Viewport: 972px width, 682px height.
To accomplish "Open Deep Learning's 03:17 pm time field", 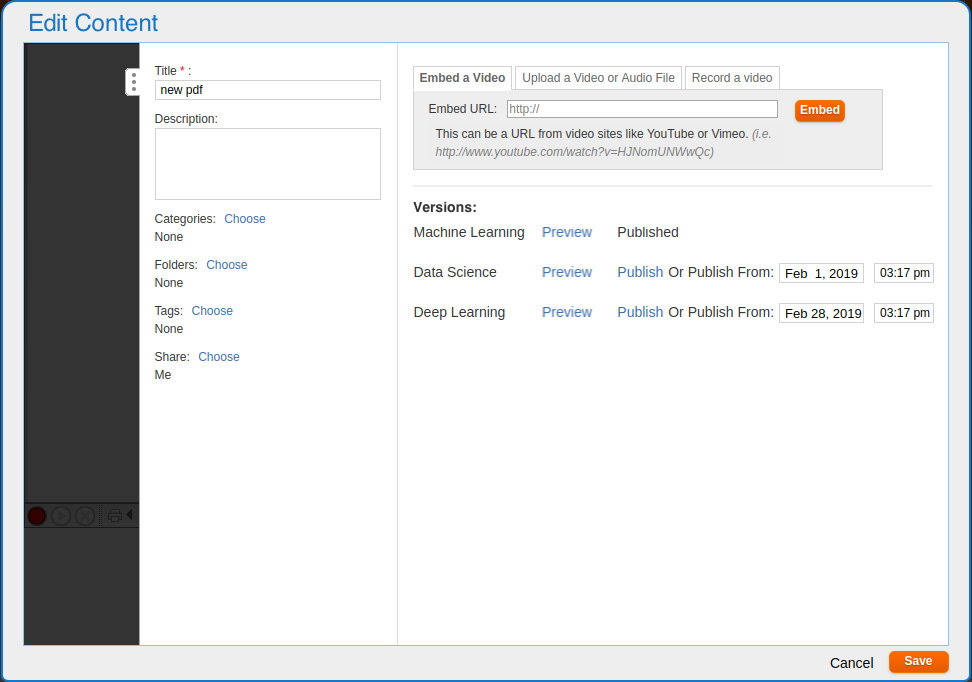I will (904, 313).
